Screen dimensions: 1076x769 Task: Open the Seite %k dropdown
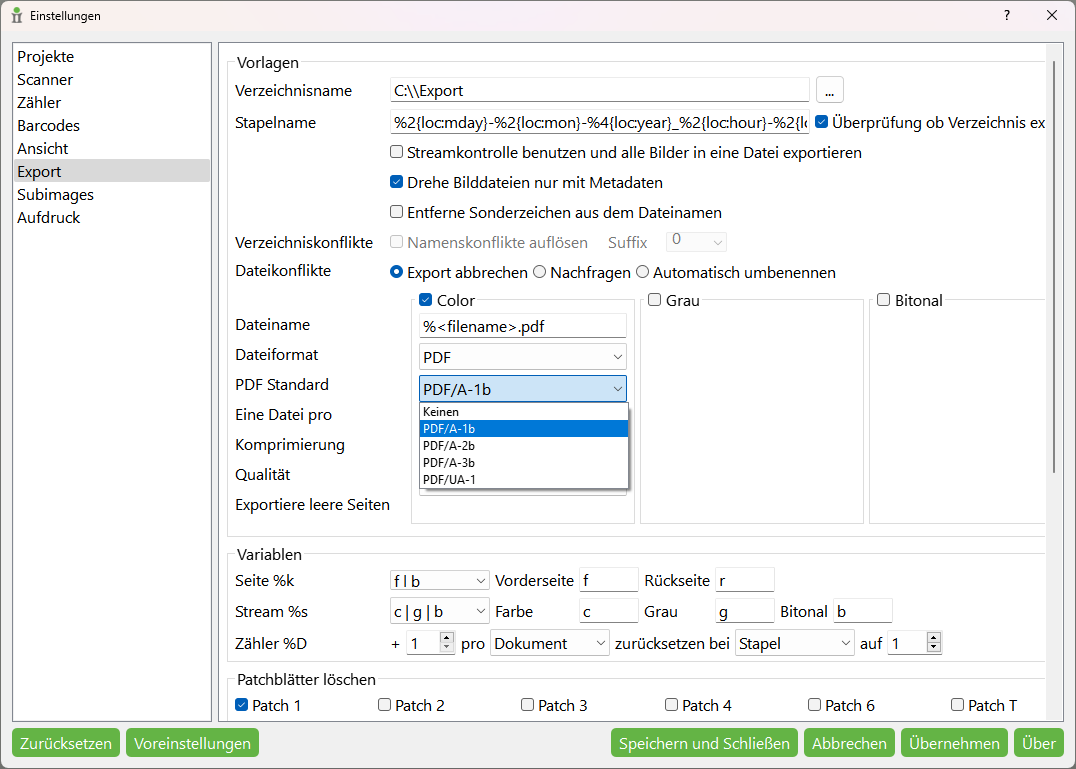pos(439,581)
